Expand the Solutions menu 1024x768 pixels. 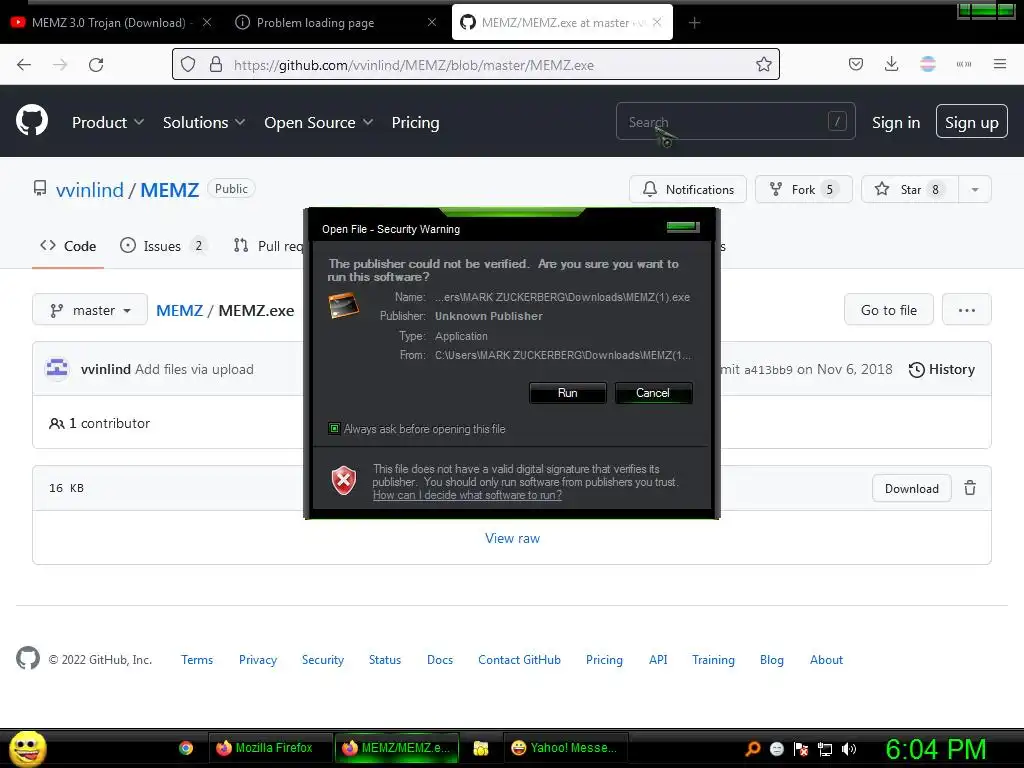click(204, 122)
